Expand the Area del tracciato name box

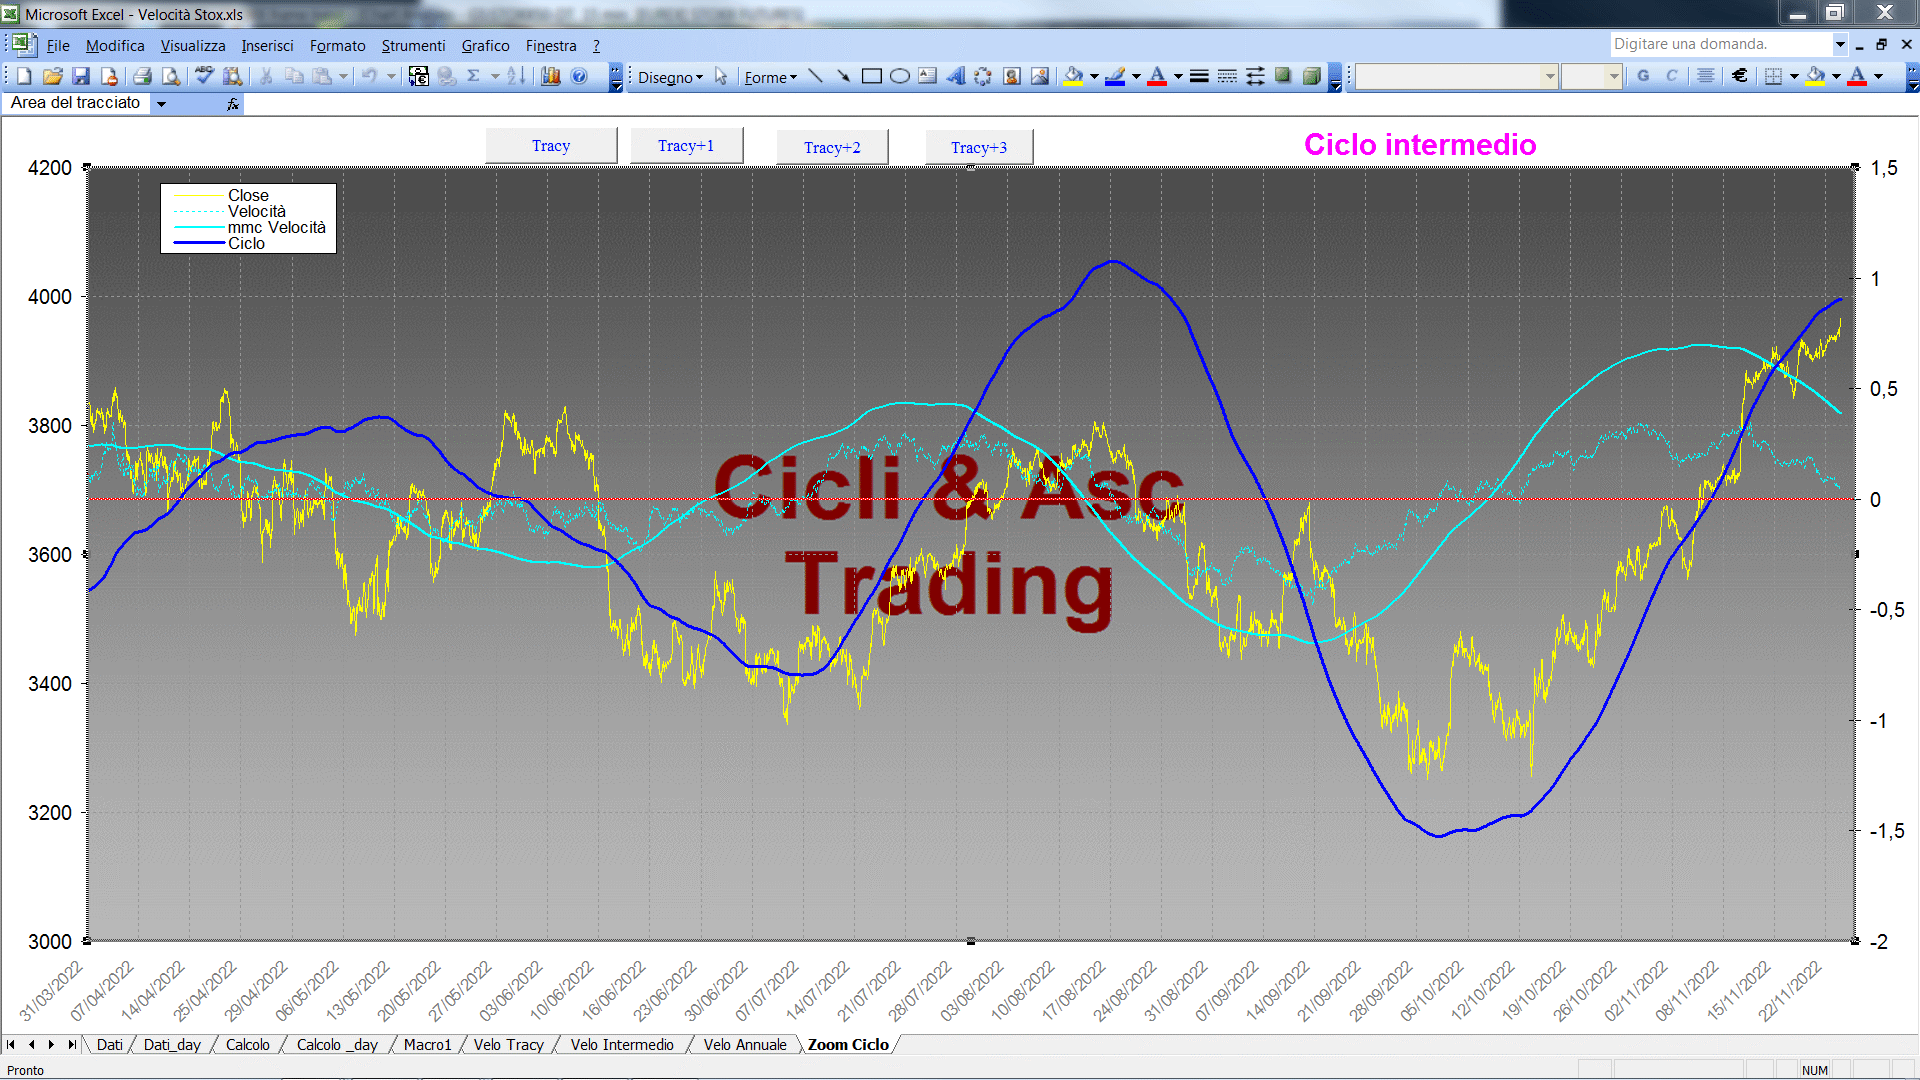[161, 103]
